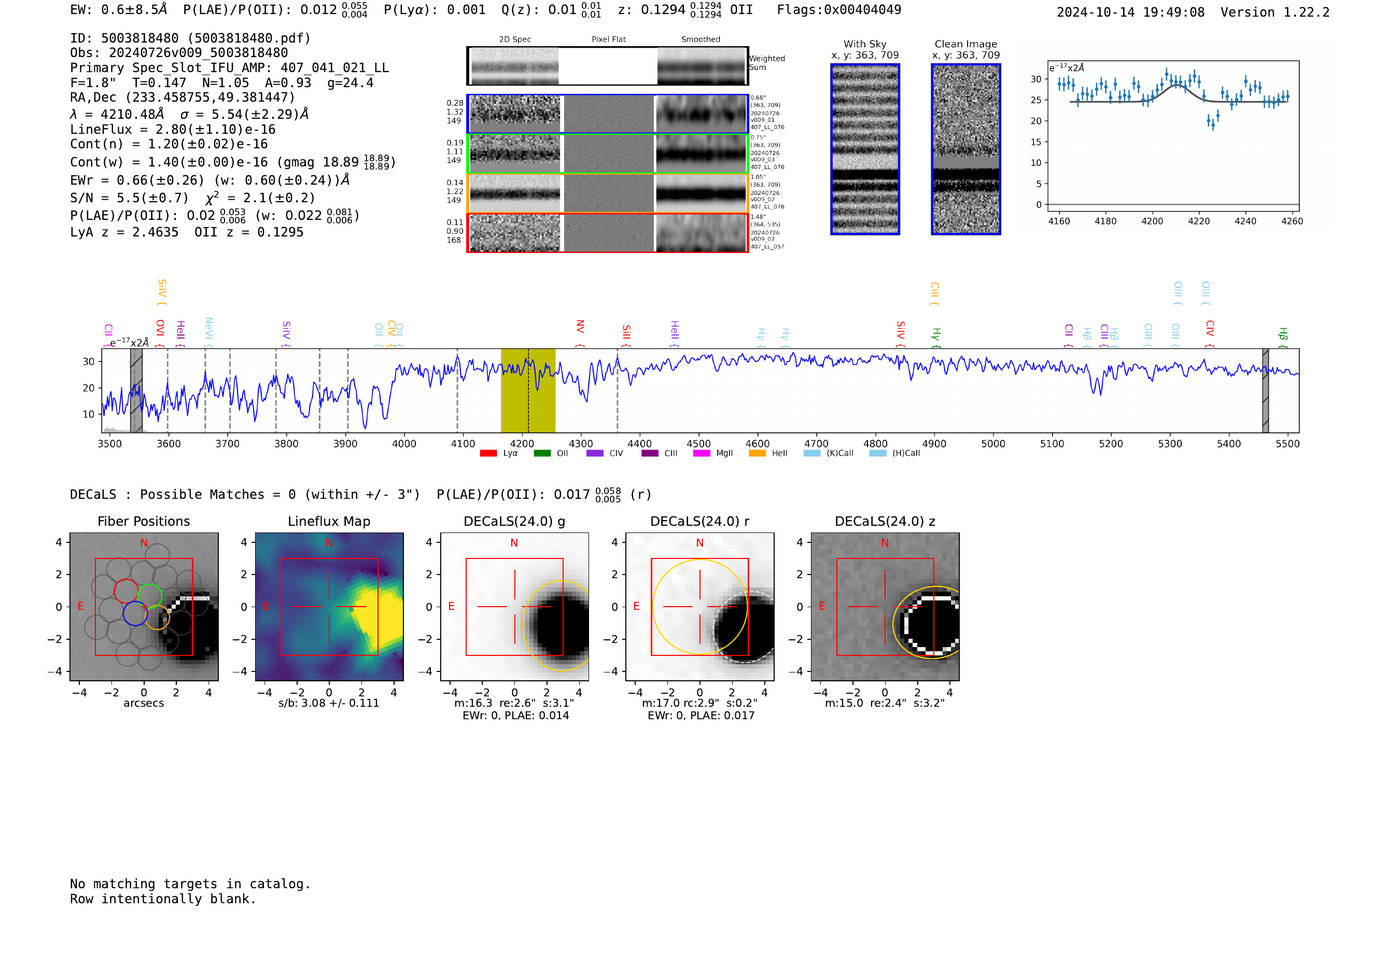
Task: Click the 'Row intentionally blank.' text
Action: point(163,899)
